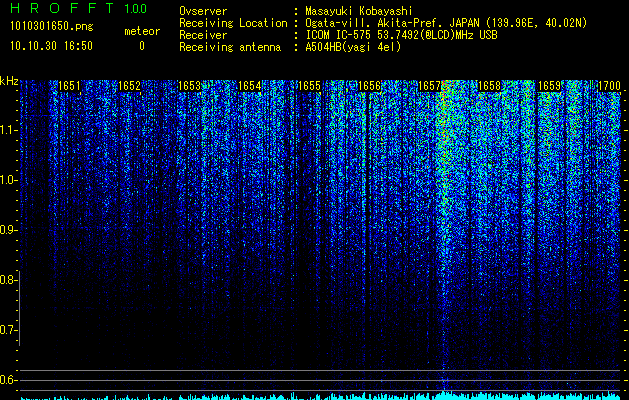Click the Receiving Location label

pos(233,23)
